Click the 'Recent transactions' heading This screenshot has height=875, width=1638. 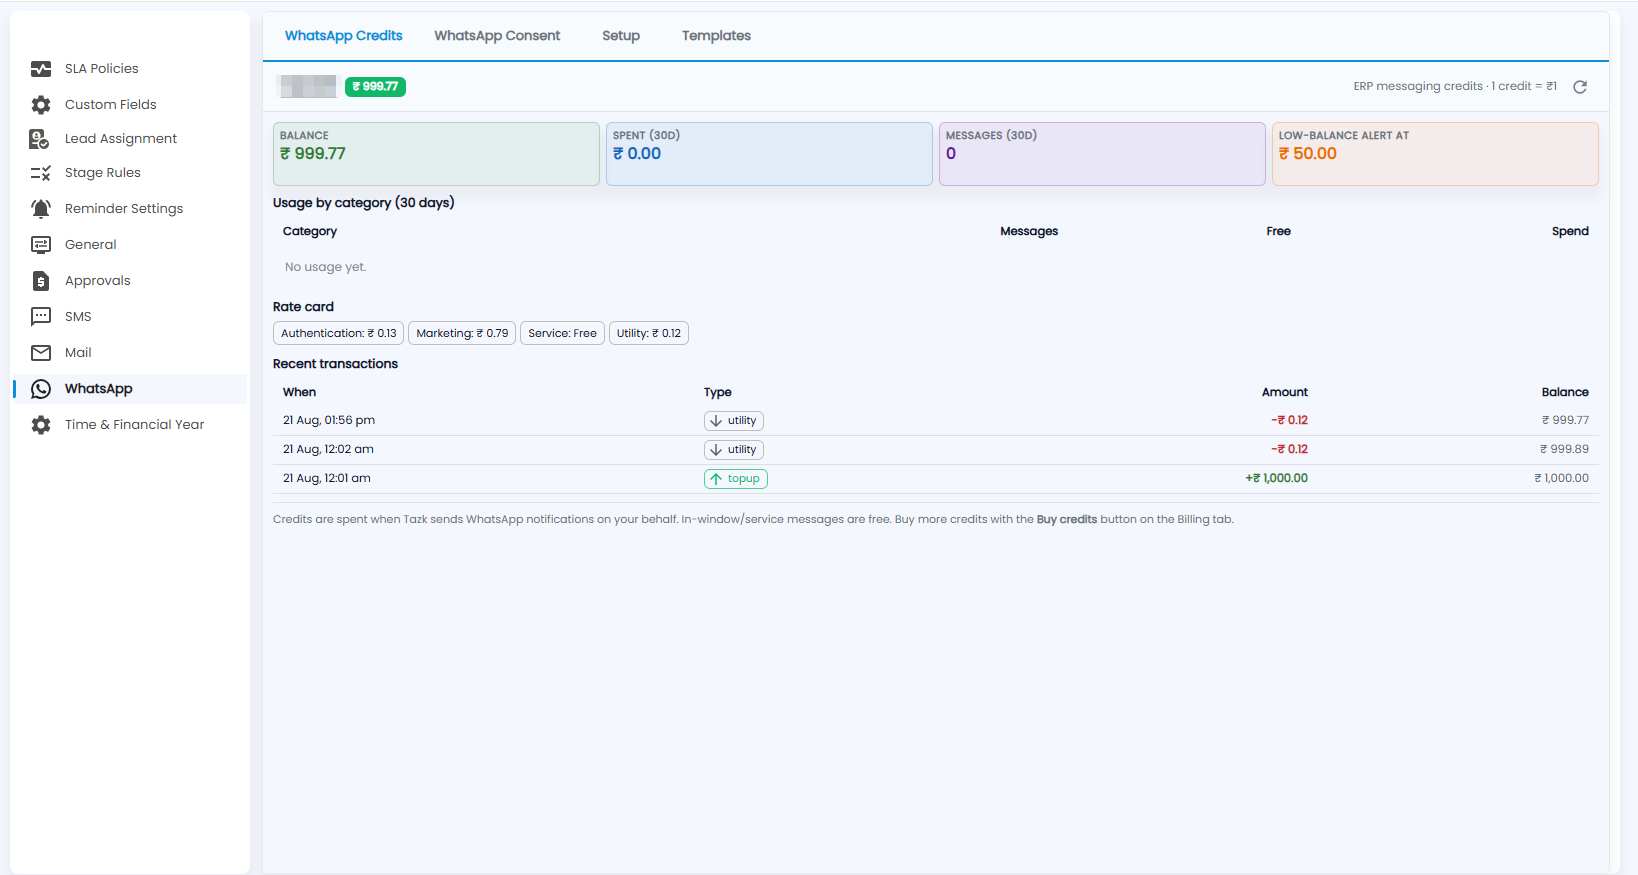(x=335, y=365)
